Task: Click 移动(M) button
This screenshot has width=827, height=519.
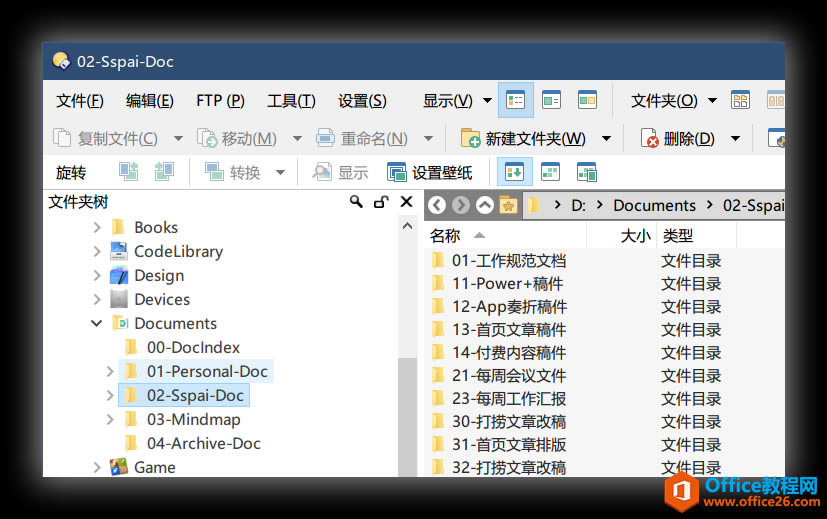Action: pos(237,138)
